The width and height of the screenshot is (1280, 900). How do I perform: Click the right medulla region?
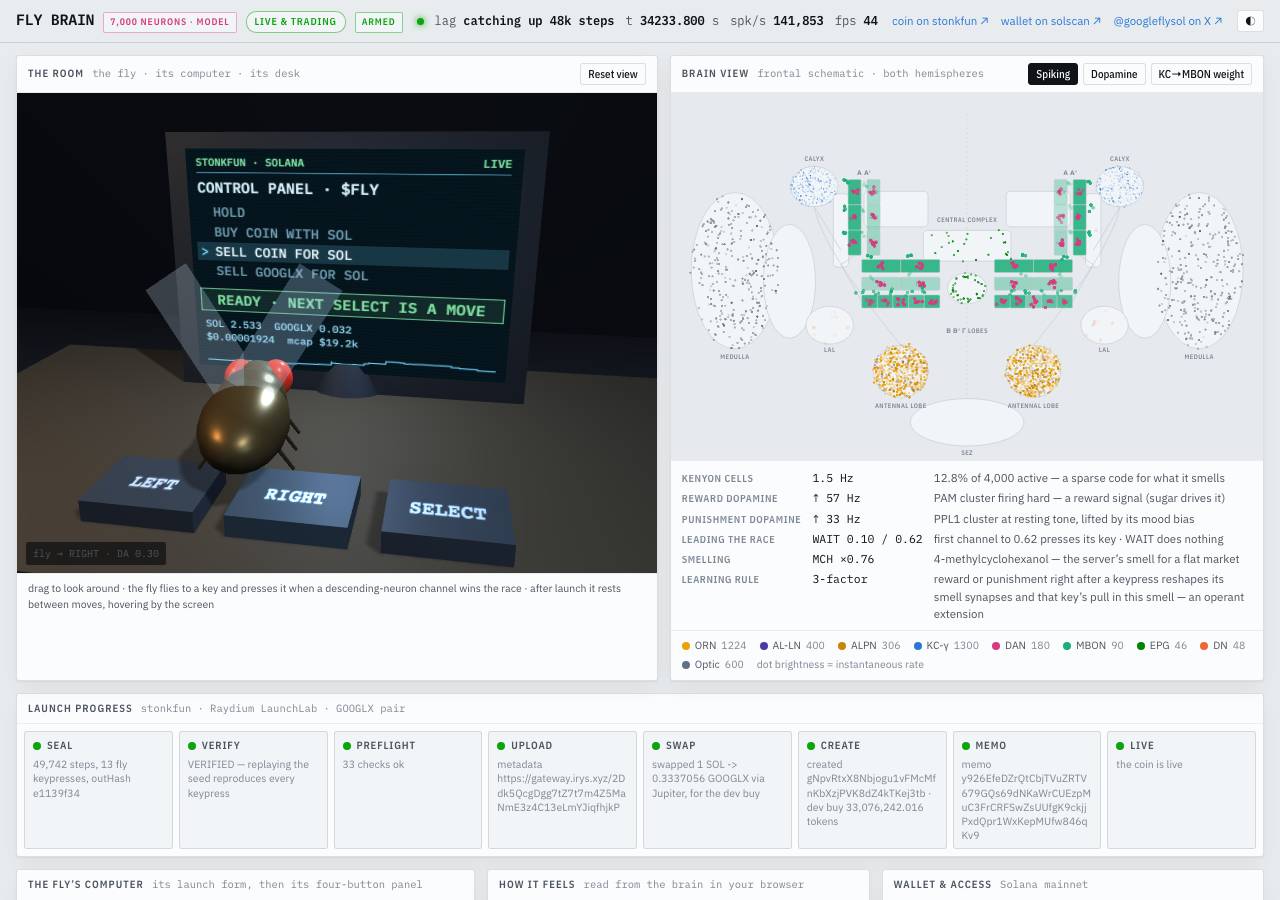1200,271
